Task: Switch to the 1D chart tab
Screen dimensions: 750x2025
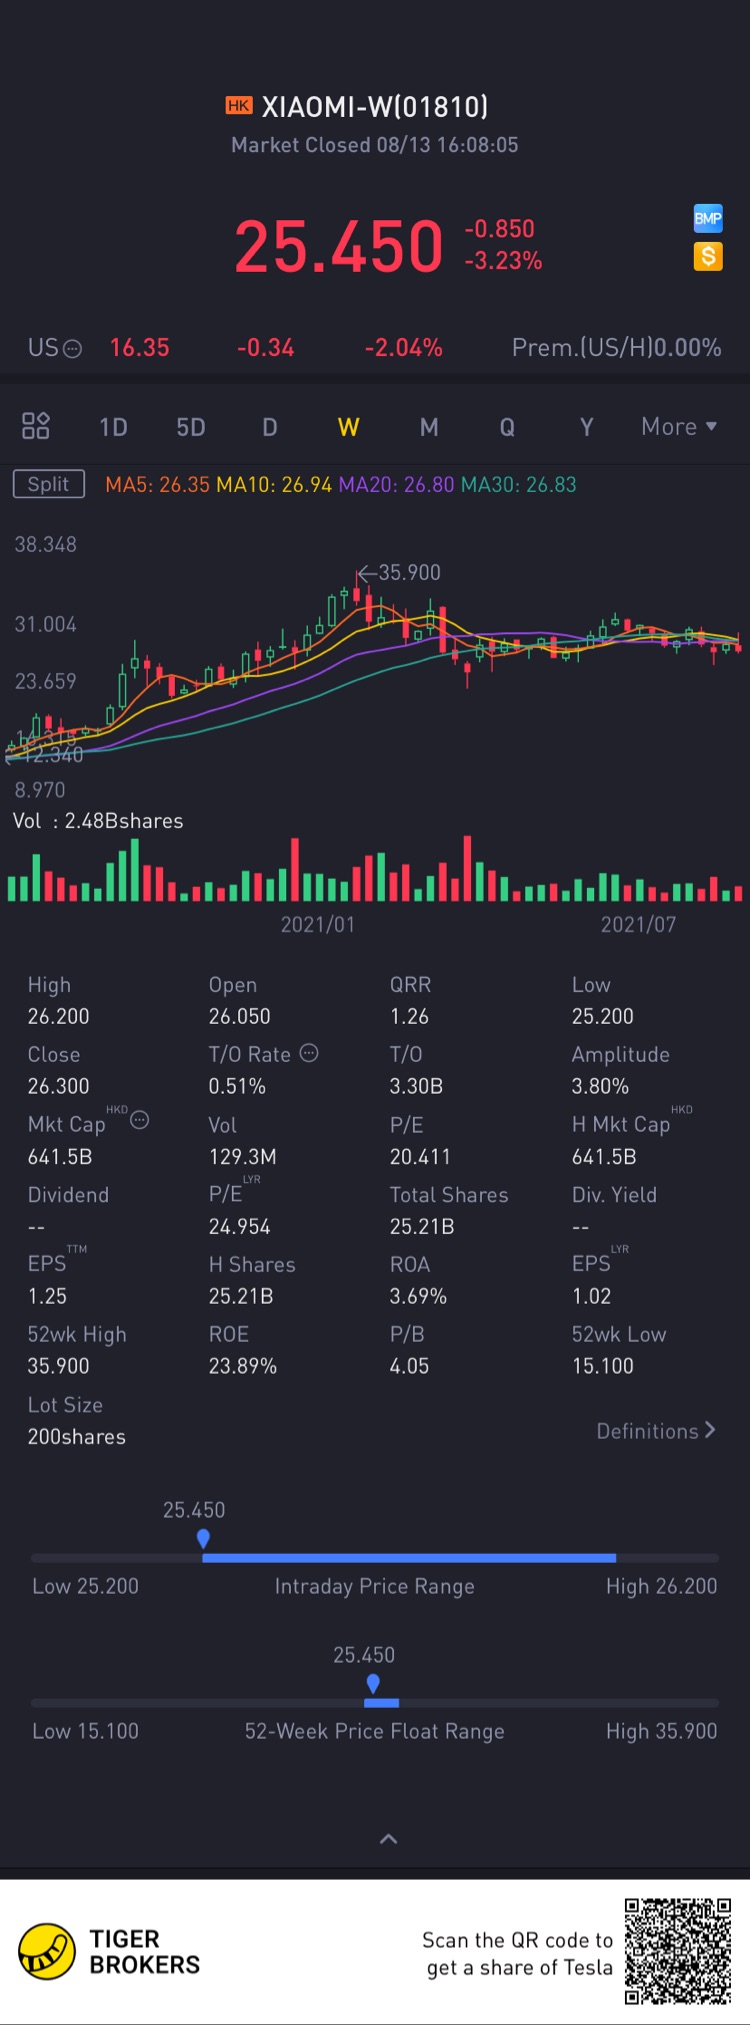Action: (113, 427)
